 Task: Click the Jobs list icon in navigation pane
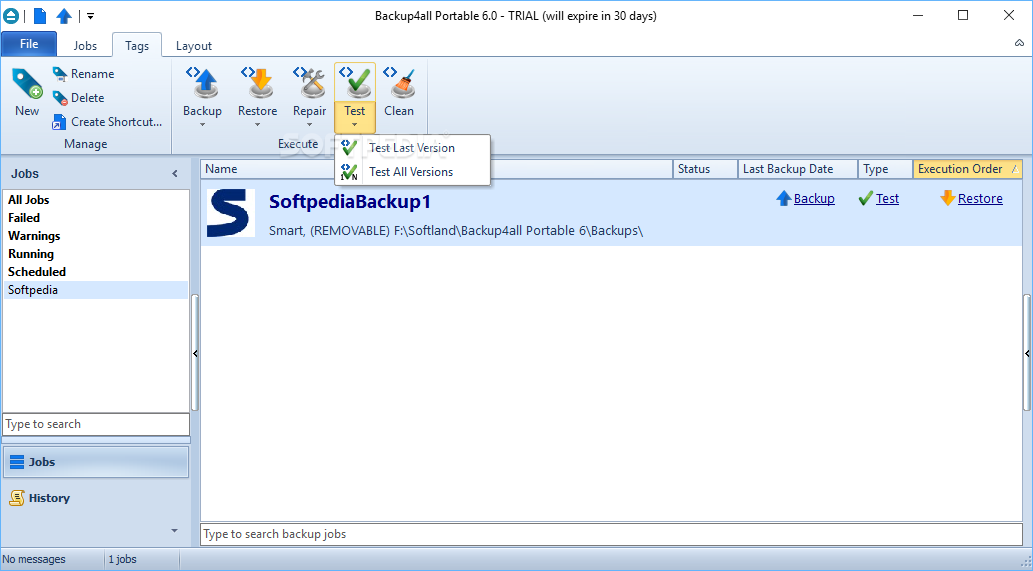pyautogui.click(x=16, y=462)
